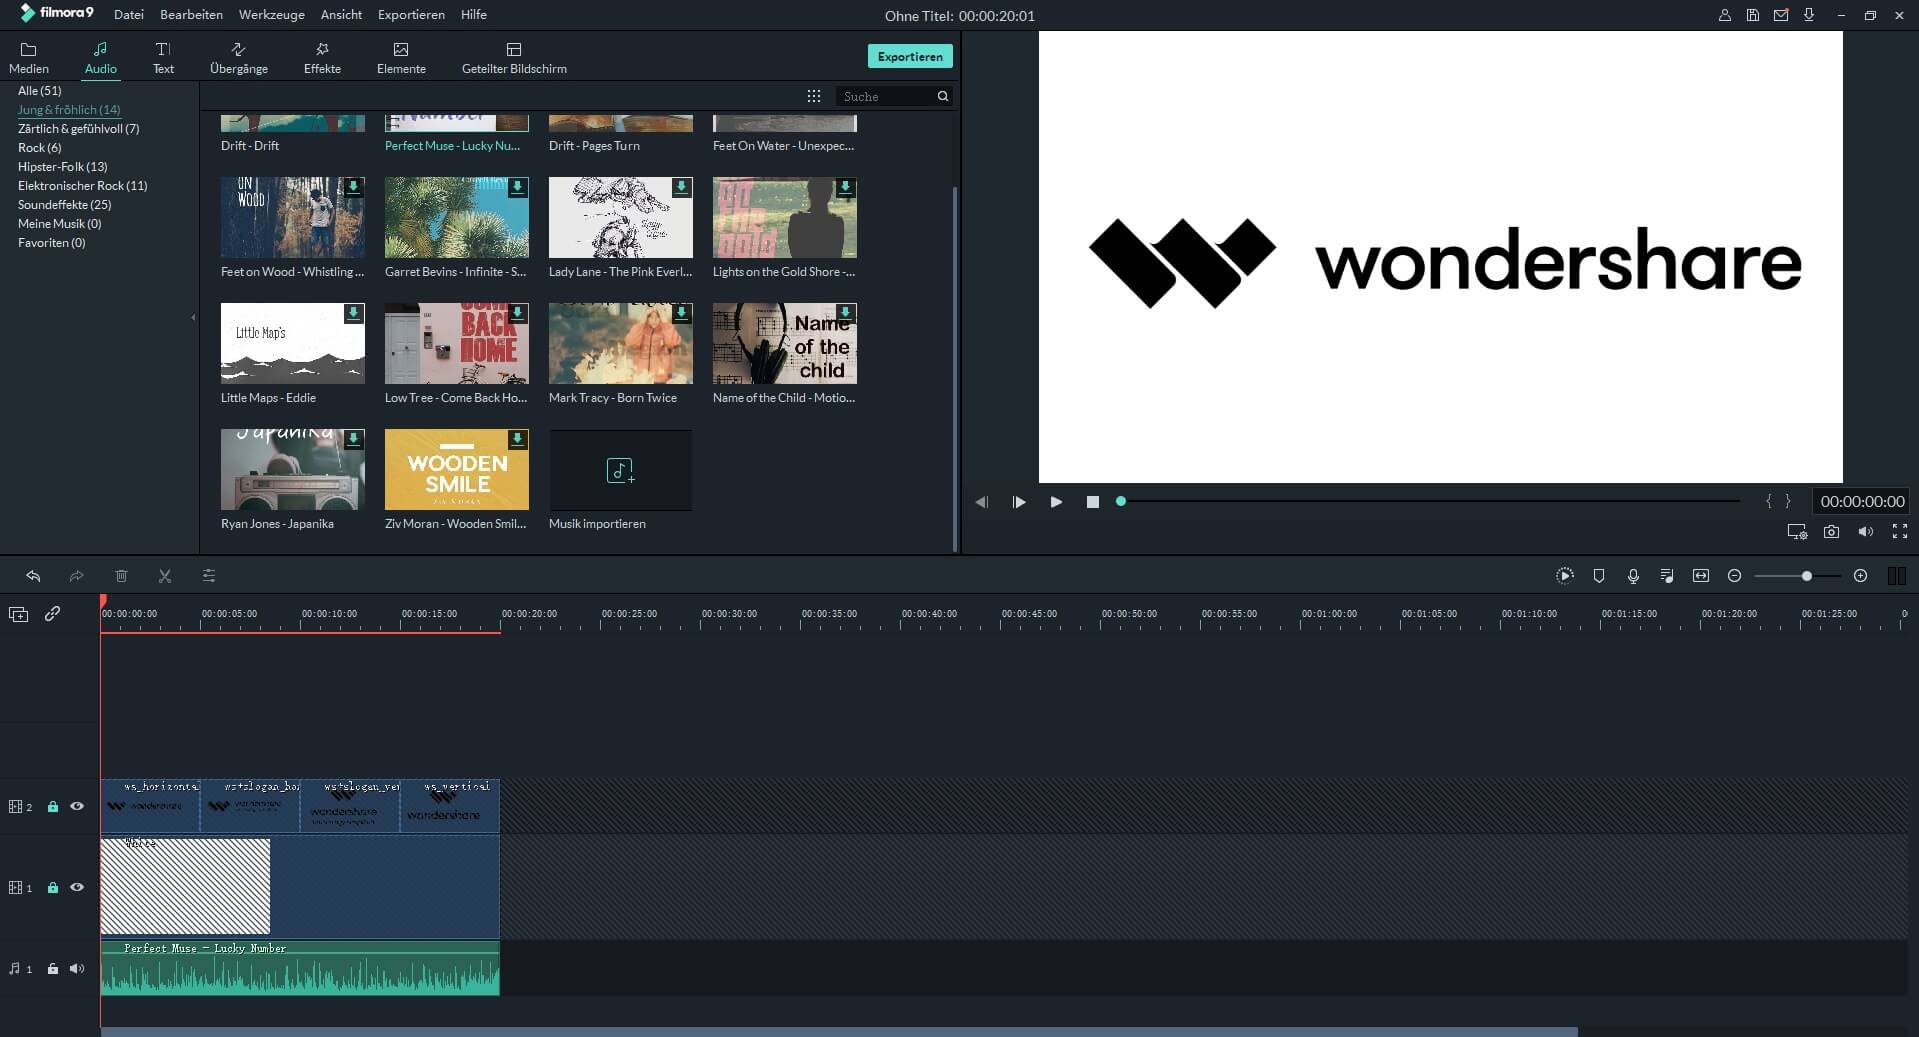Open the messages envelope icon
This screenshot has width=1919, height=1037.
(x=1781, y=15)
